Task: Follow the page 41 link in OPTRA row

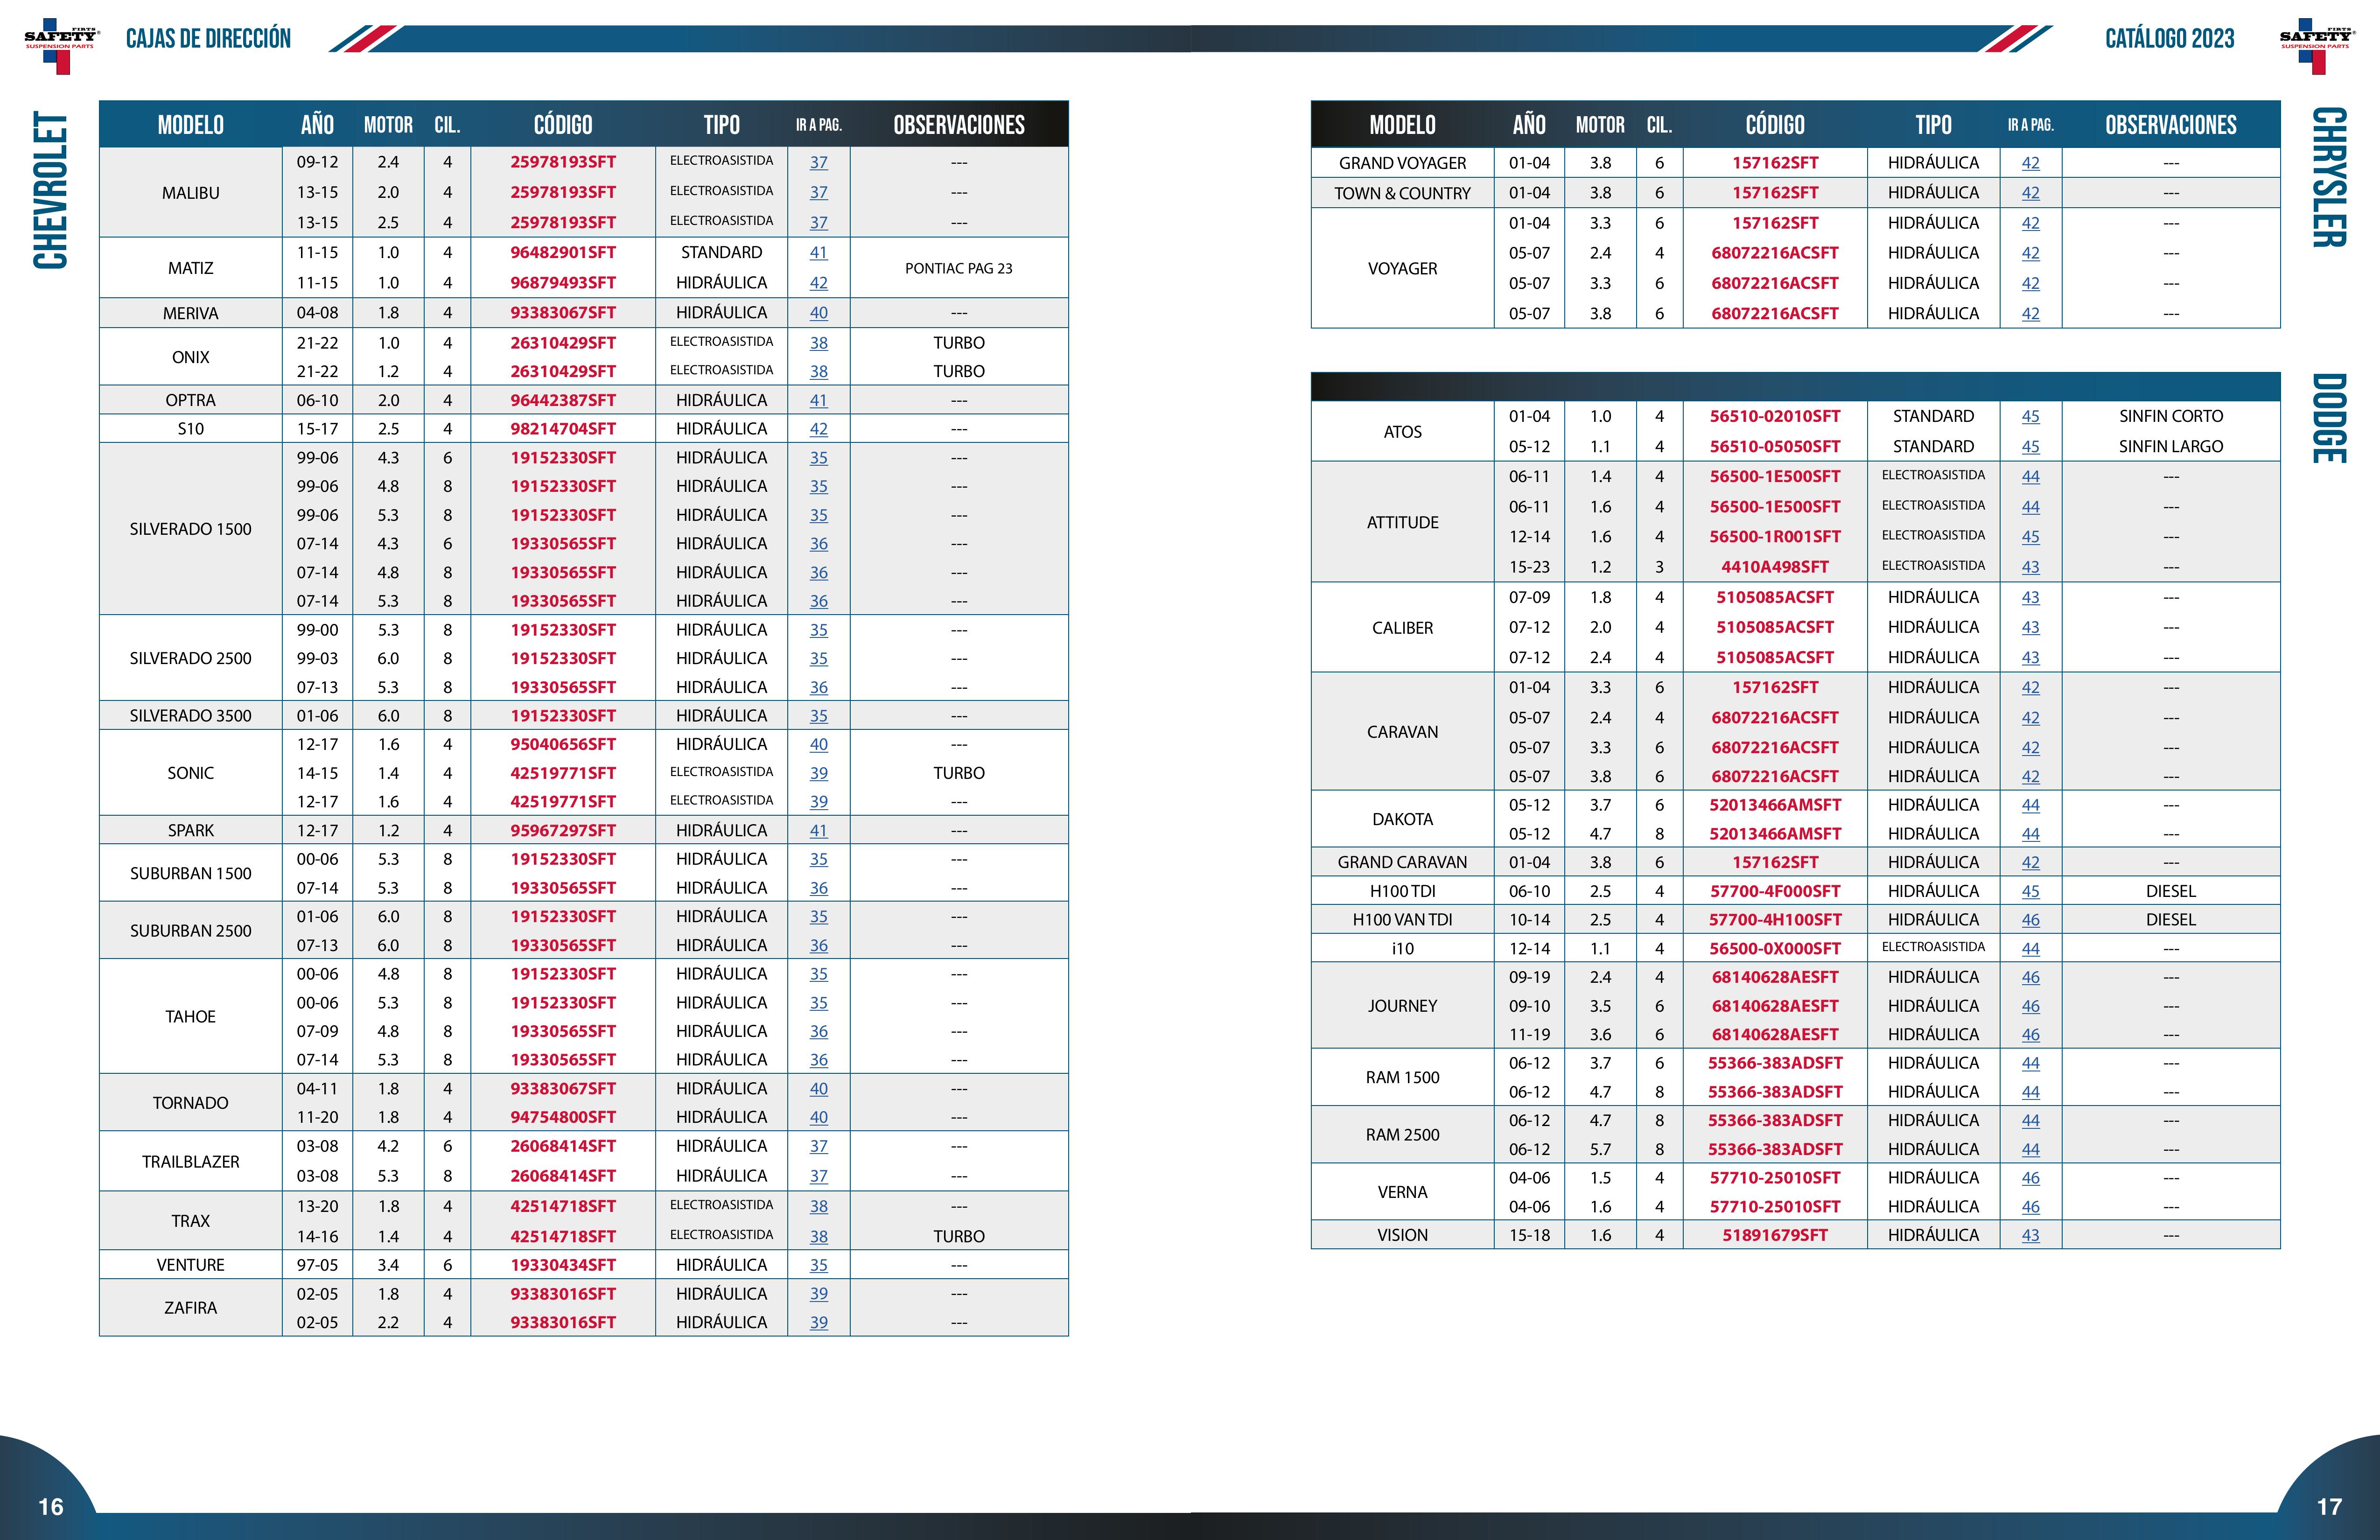Action: [819, 400]
